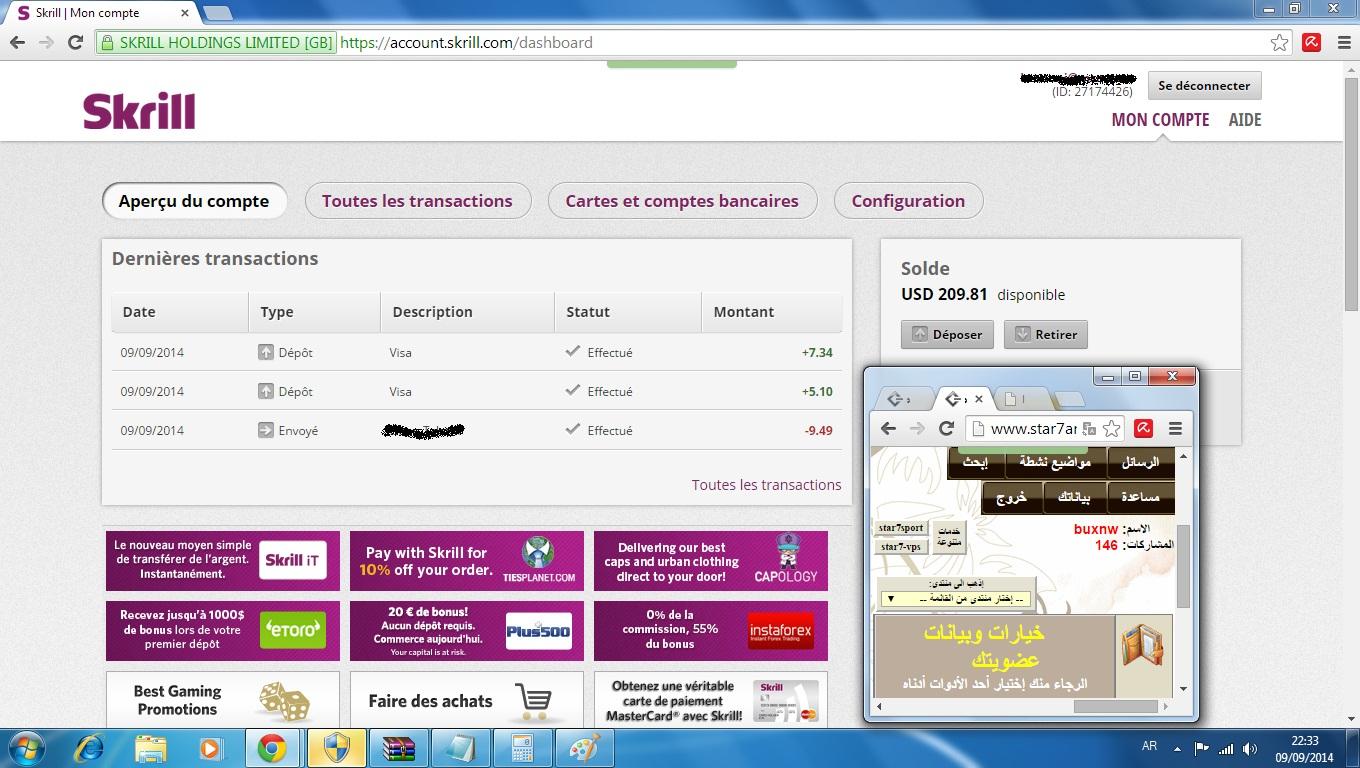
Task: Open Windows Media Player from taskbar
Action: 211,748
